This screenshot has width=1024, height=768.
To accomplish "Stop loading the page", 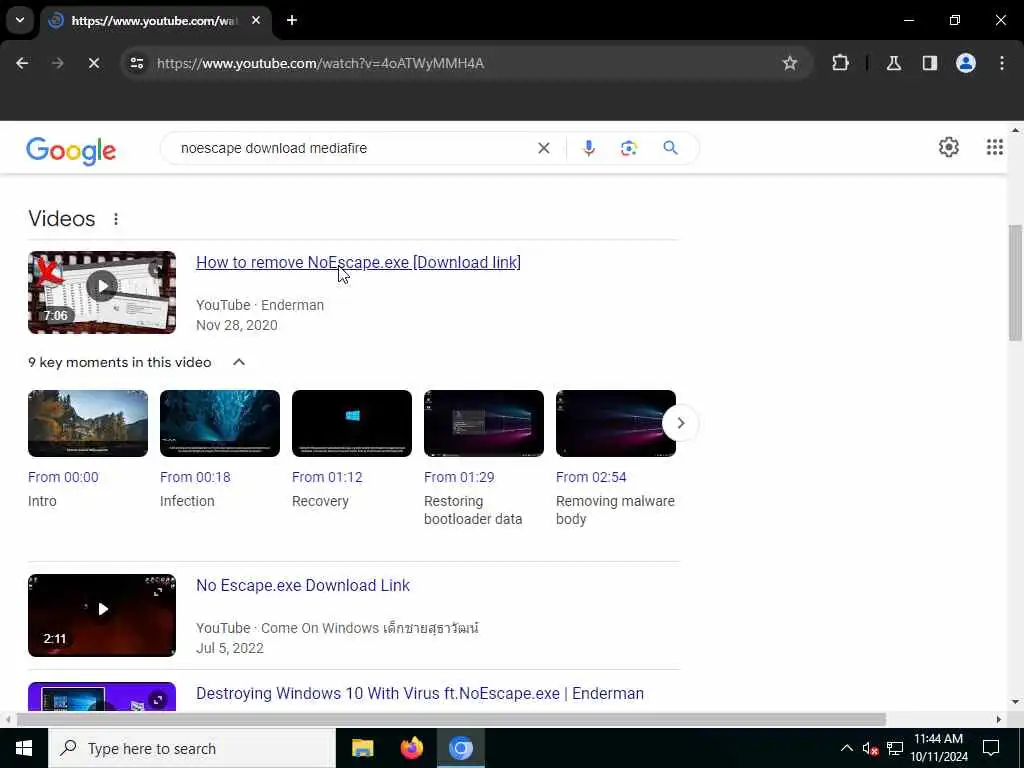I will 93,63.
